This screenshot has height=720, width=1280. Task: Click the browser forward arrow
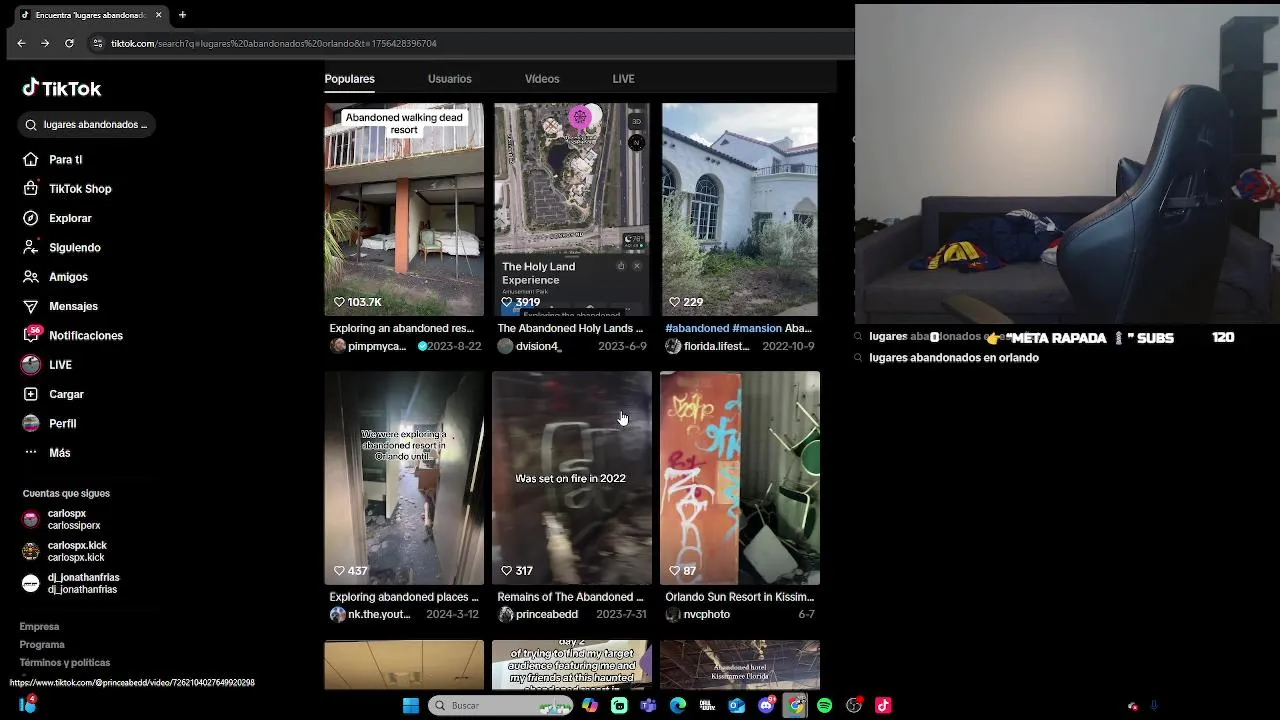(x=45, y=43)
